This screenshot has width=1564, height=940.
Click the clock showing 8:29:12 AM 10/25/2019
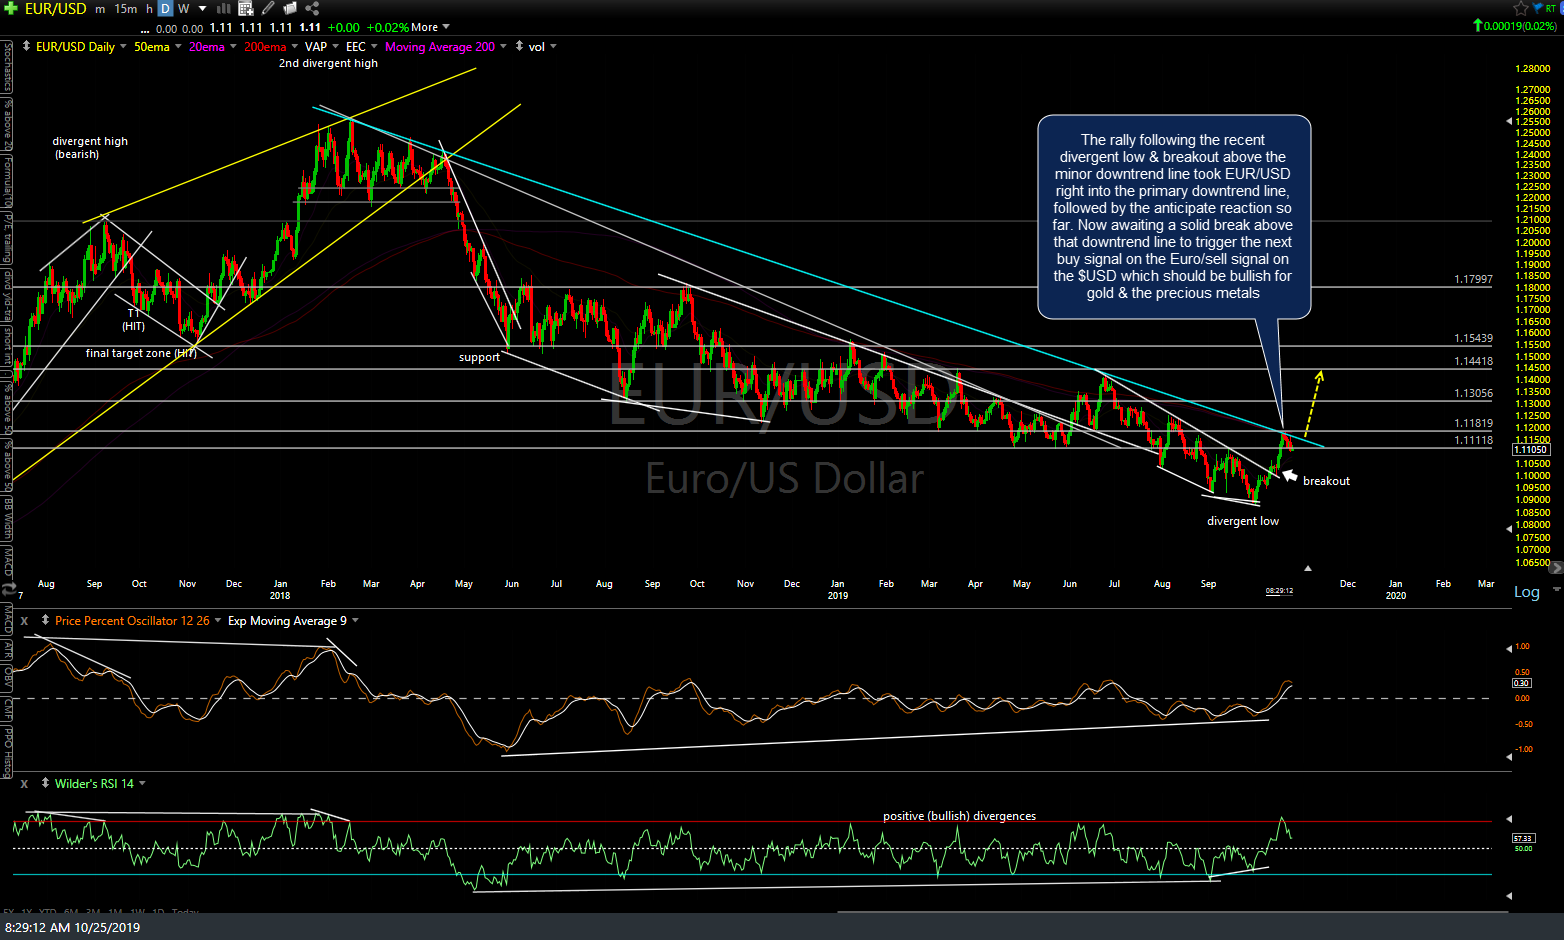click(x=72, y=927)
